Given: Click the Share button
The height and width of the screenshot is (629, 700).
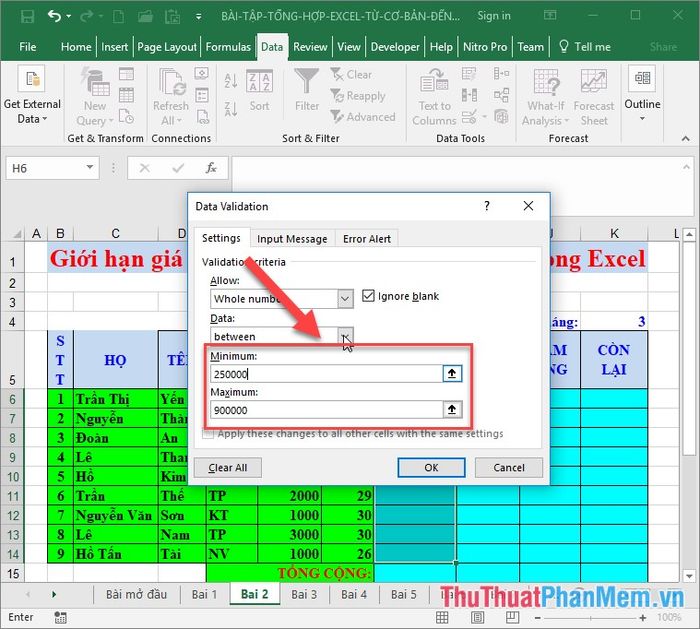Looking at the screenshot, I should click(x=663, y=47).
